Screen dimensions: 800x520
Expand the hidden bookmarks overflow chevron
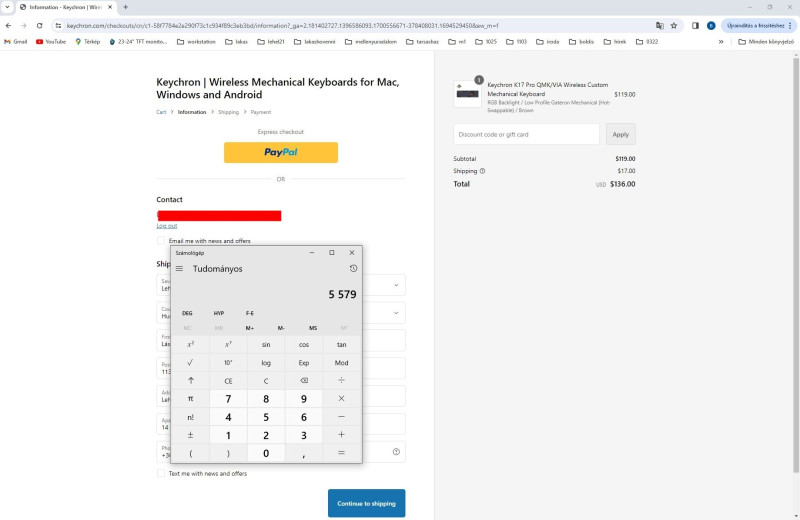721,41
